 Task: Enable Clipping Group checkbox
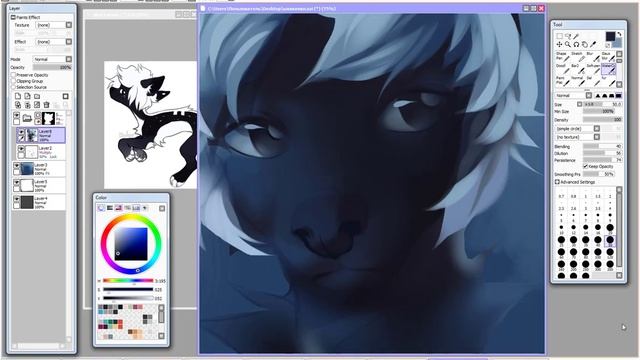tap(13, 81)
